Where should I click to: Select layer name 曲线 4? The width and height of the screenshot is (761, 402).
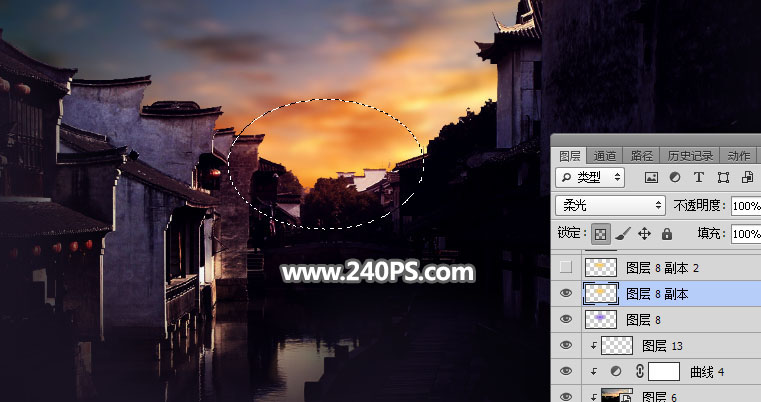707,372
